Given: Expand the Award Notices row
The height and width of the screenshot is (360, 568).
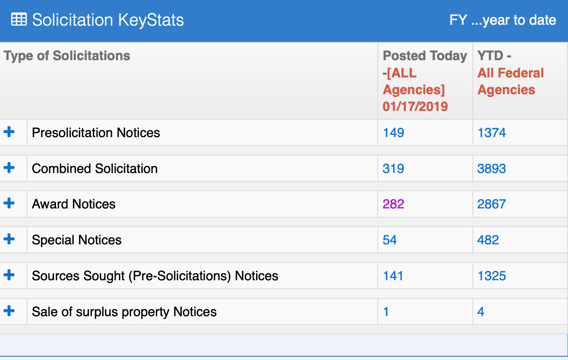Looking at the screenshot, I should 9,203.
